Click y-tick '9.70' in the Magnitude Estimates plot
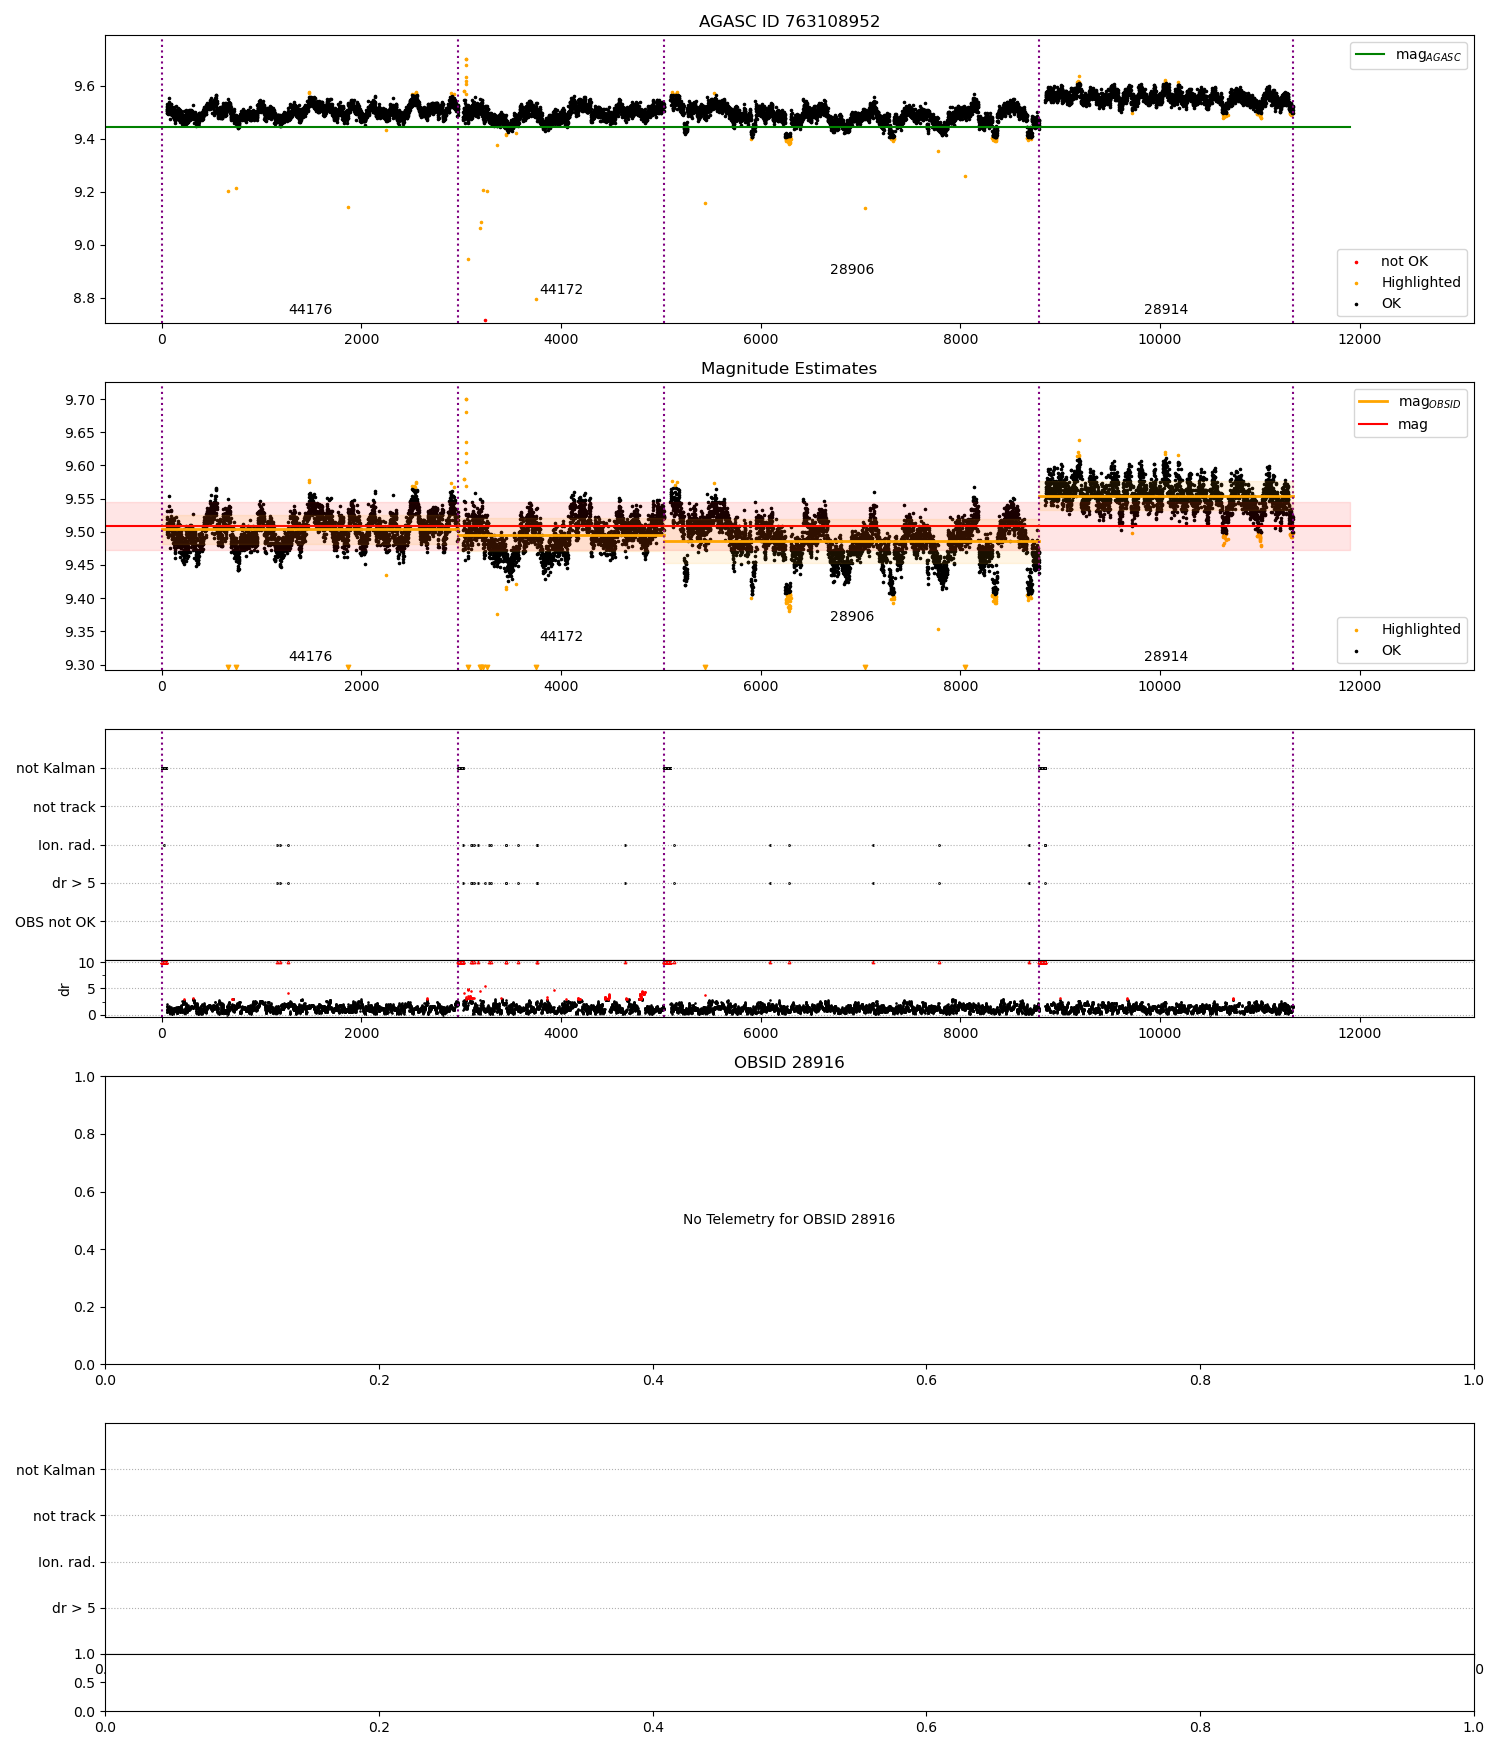The width and height of the screenshot is (1500, 1750). (x=80, y=400)
